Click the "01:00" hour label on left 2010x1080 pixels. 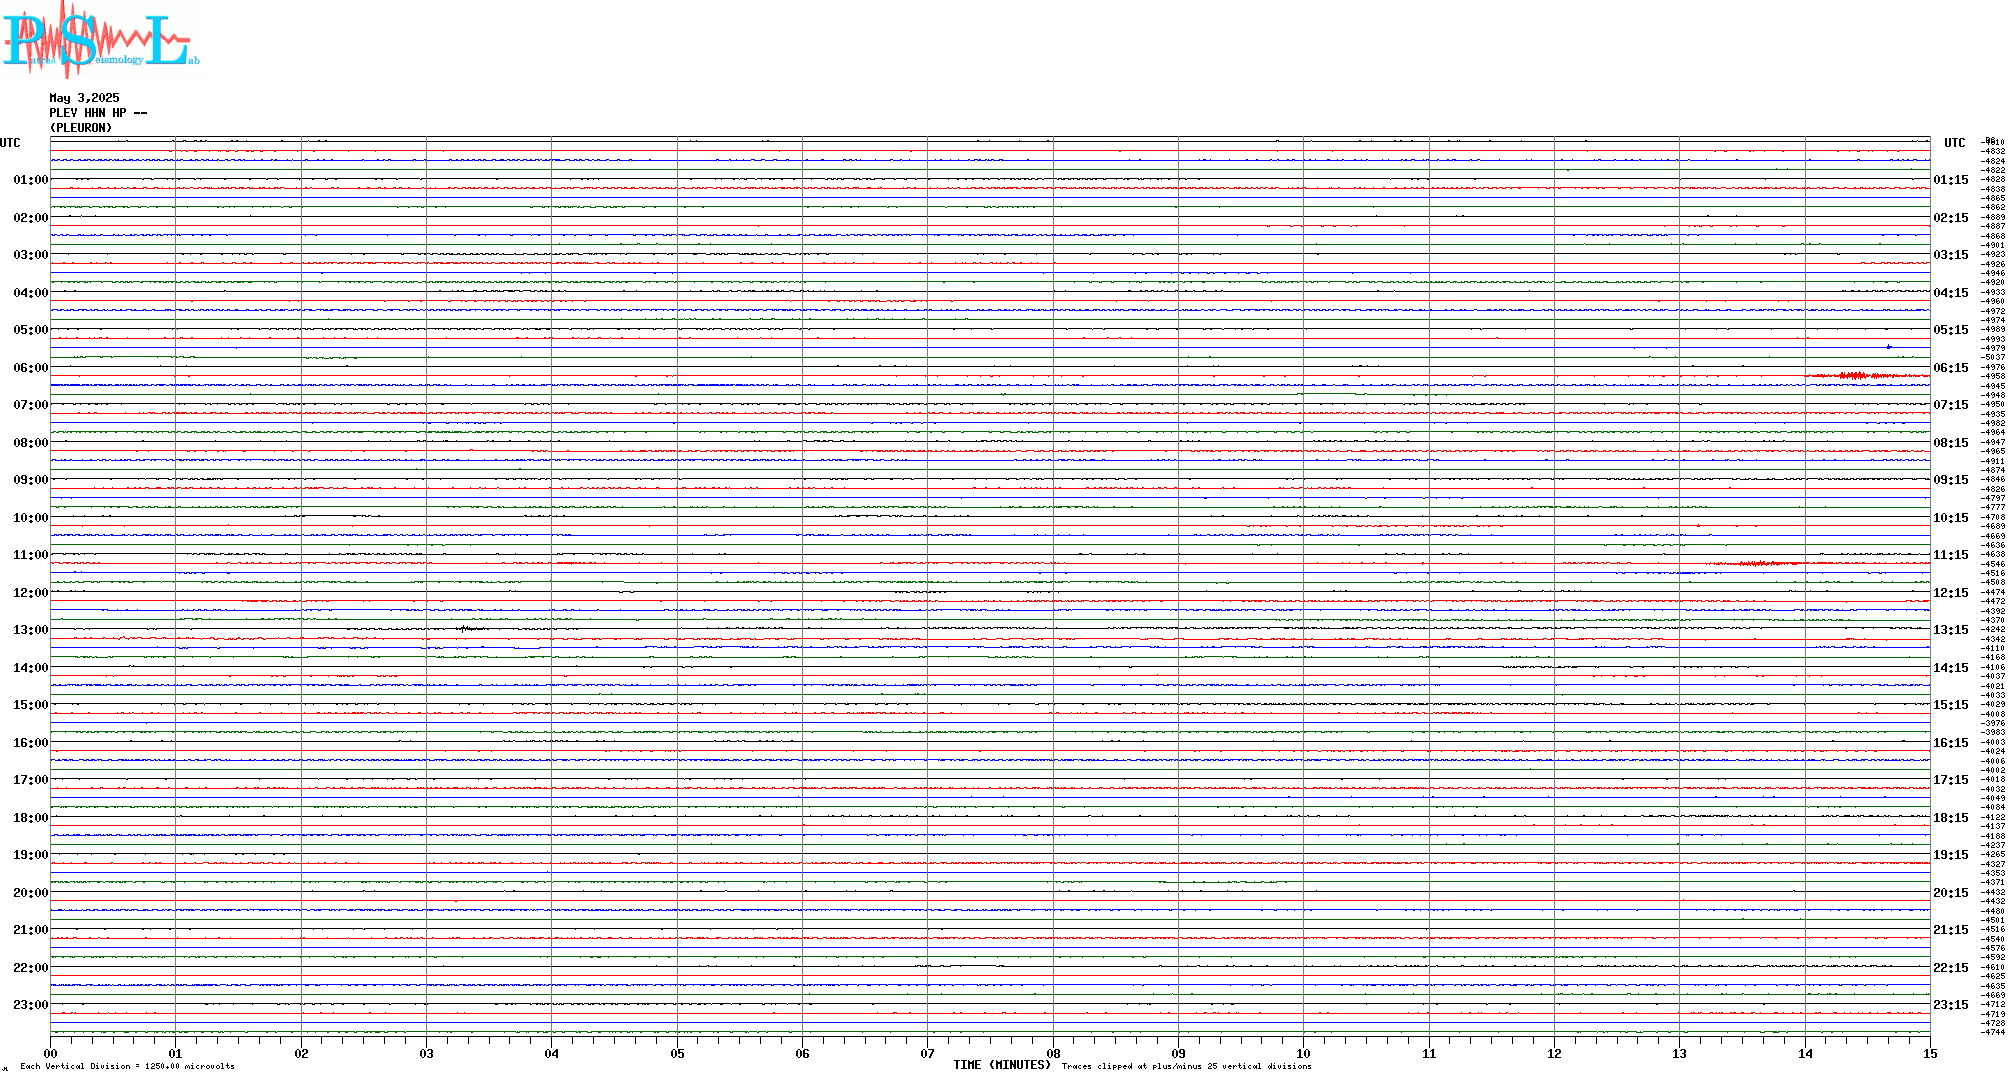coord(30,180)
